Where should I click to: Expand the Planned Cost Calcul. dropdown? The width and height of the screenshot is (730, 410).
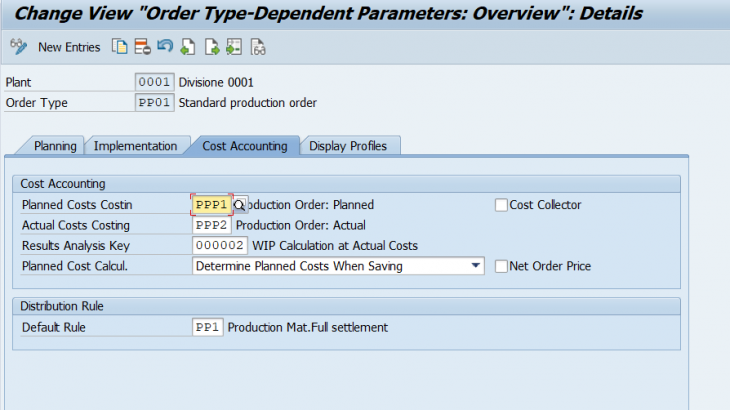click(475, 266)
